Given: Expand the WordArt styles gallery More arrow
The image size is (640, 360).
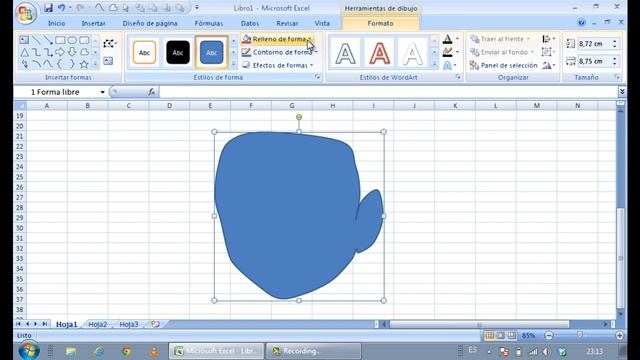Looking at the screenshot, I should point(434,64).
